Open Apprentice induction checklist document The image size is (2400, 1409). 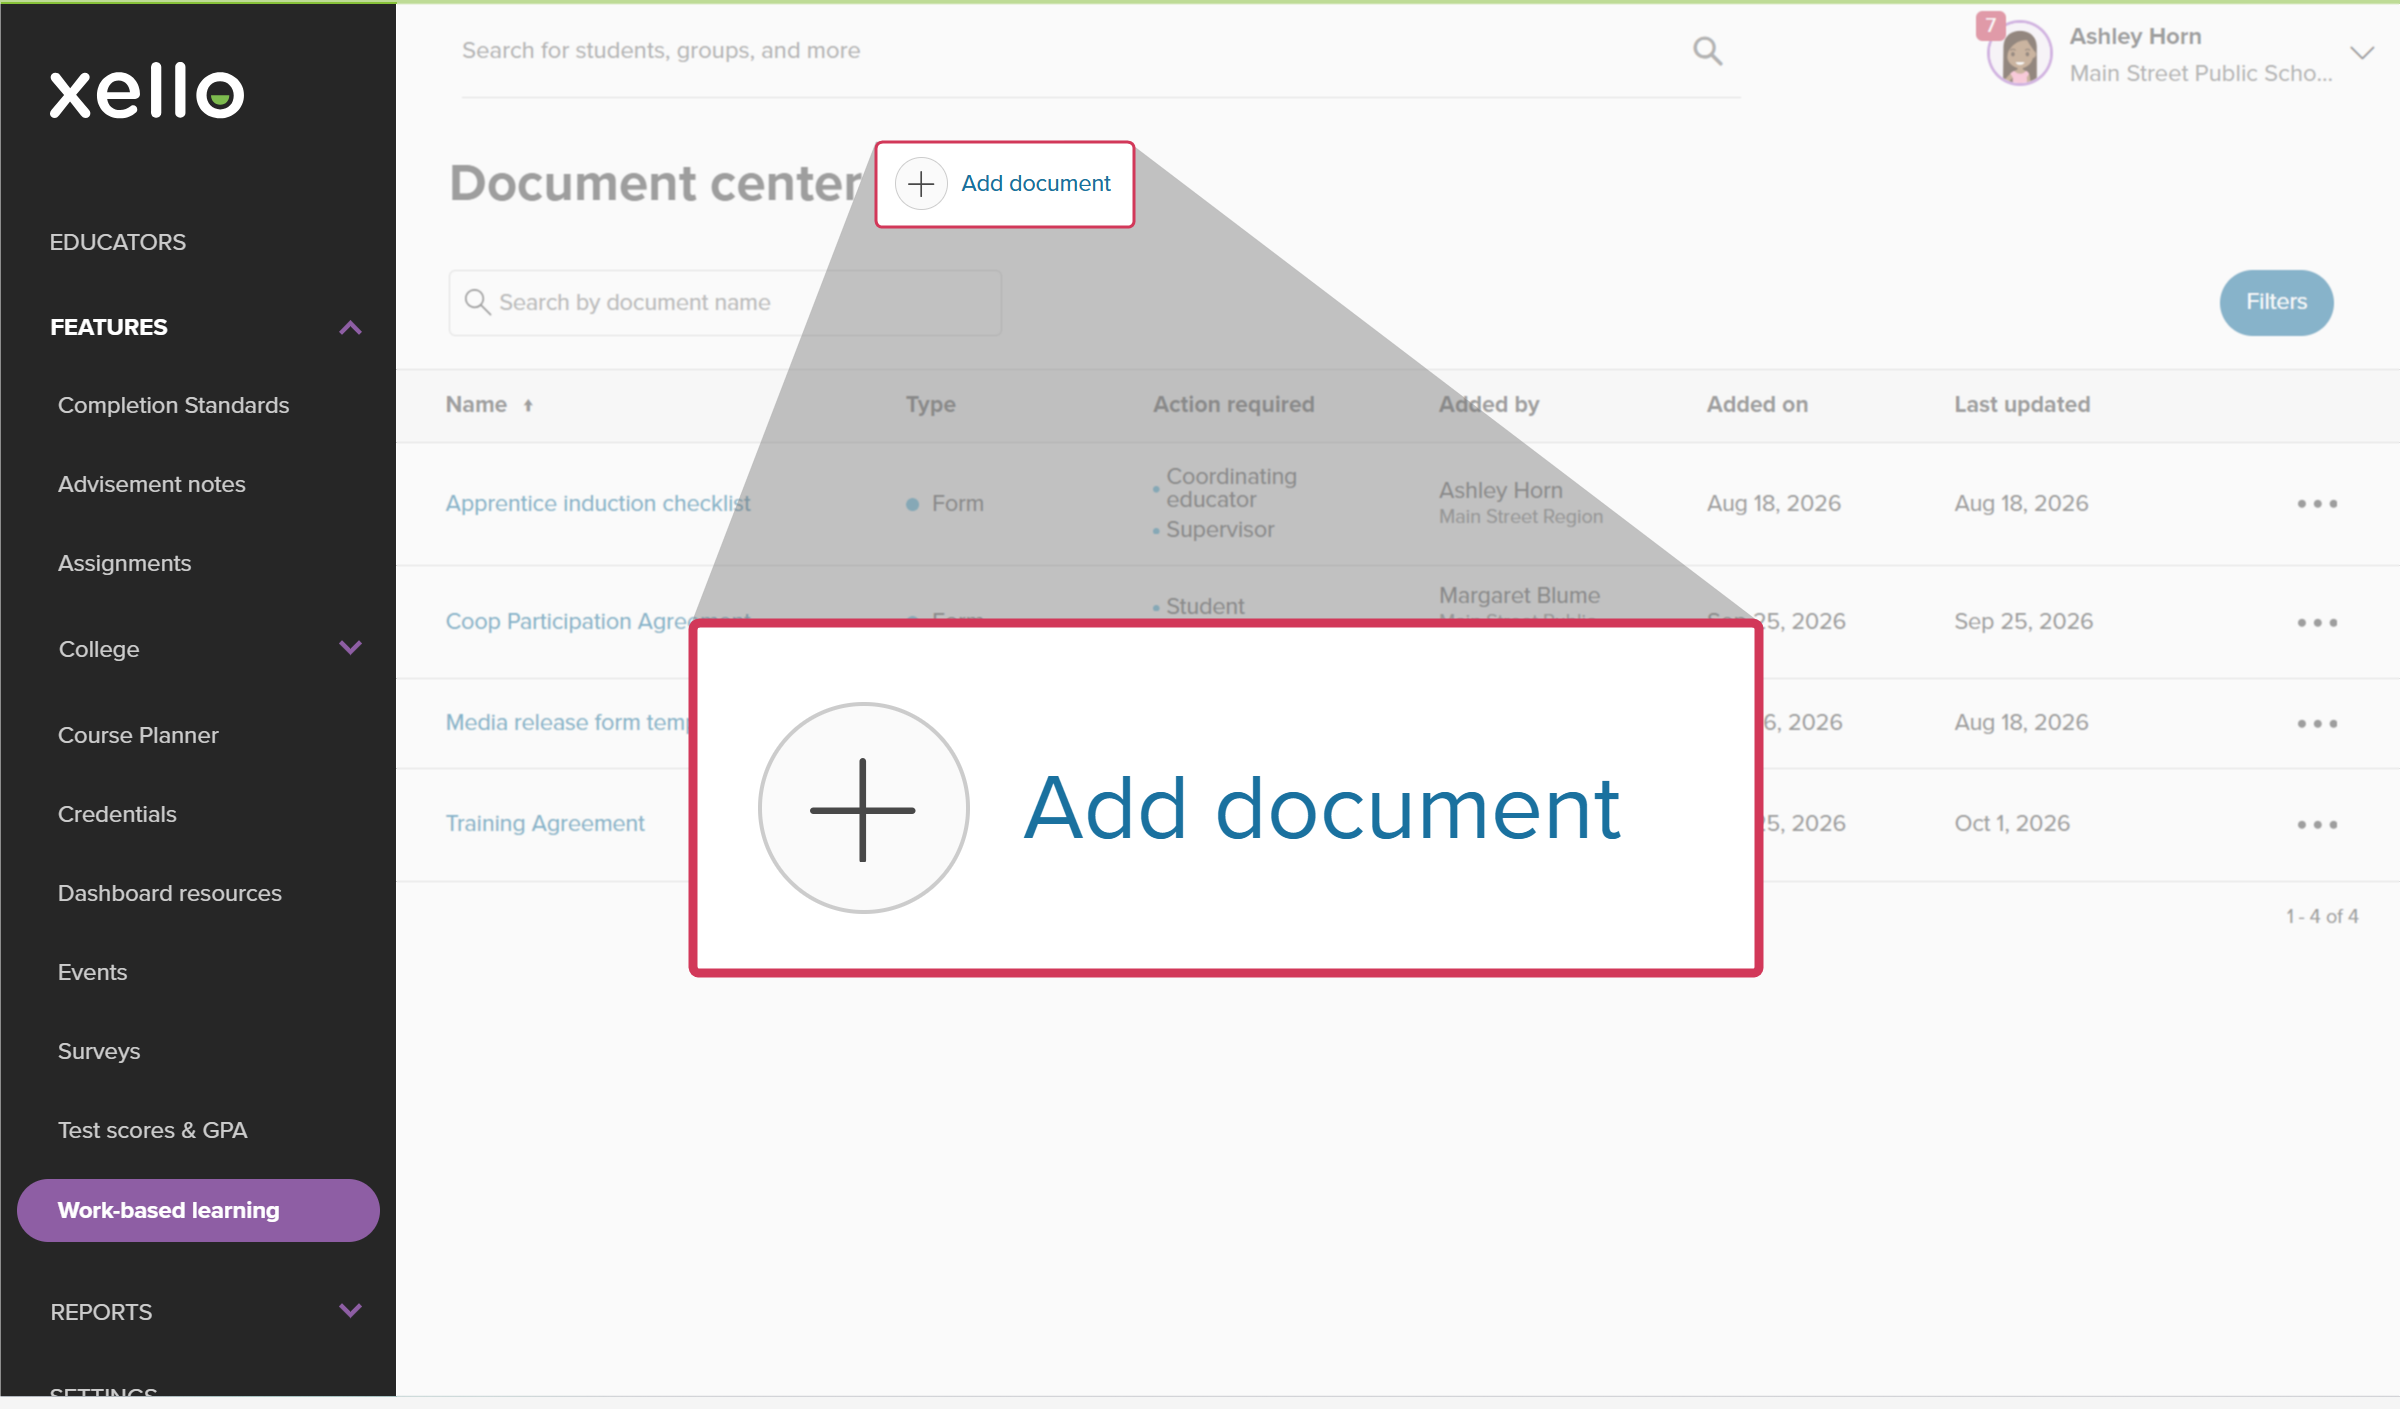pyautogui.click(x=598, y=504)
